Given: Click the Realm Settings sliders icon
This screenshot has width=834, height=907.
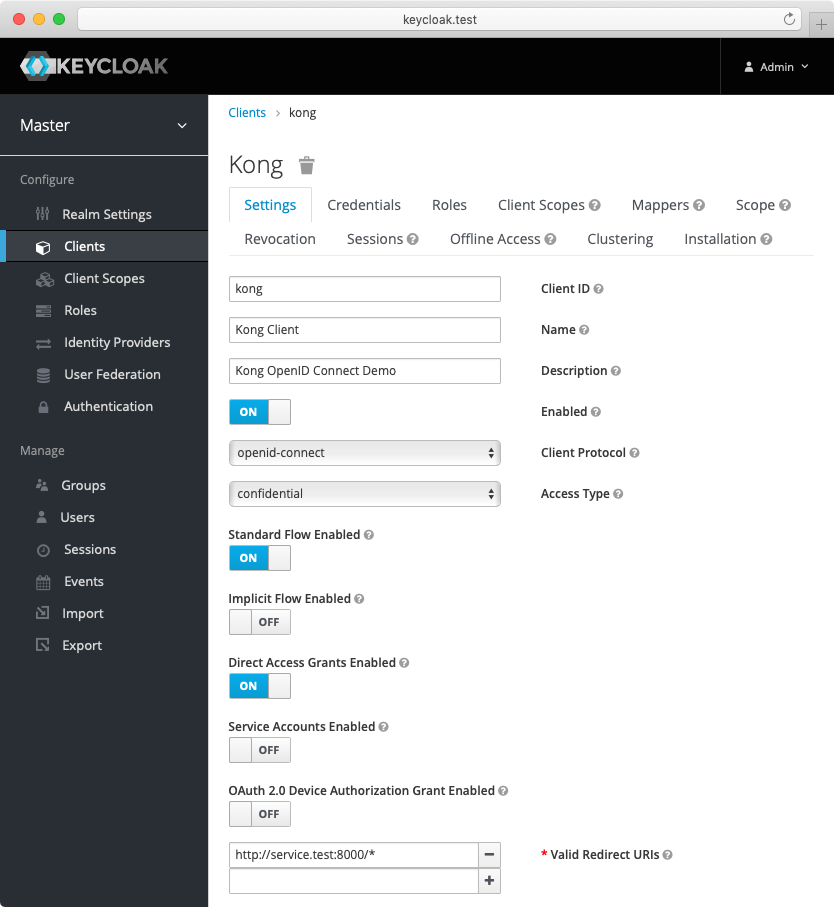Looking at the screenshot, I should 42,214.
